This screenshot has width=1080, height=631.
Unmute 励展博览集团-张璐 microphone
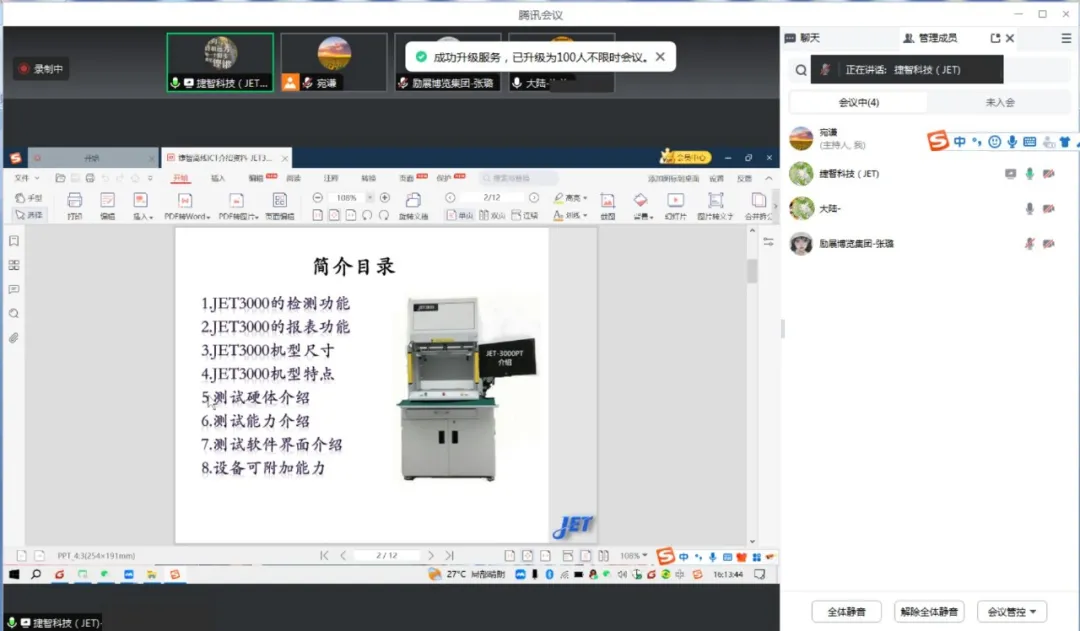1030,243
